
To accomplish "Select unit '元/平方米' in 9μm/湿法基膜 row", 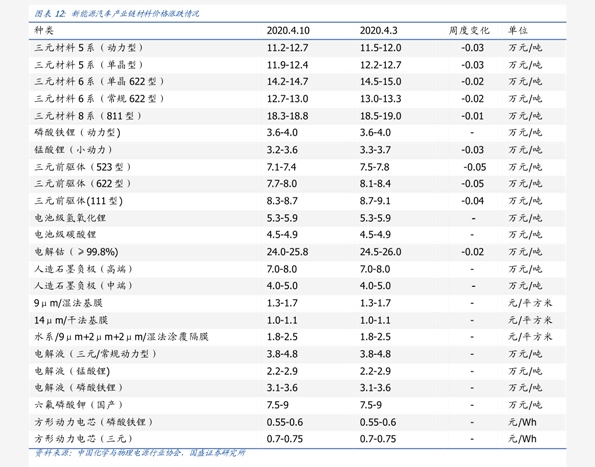I will tap(530, 303).
